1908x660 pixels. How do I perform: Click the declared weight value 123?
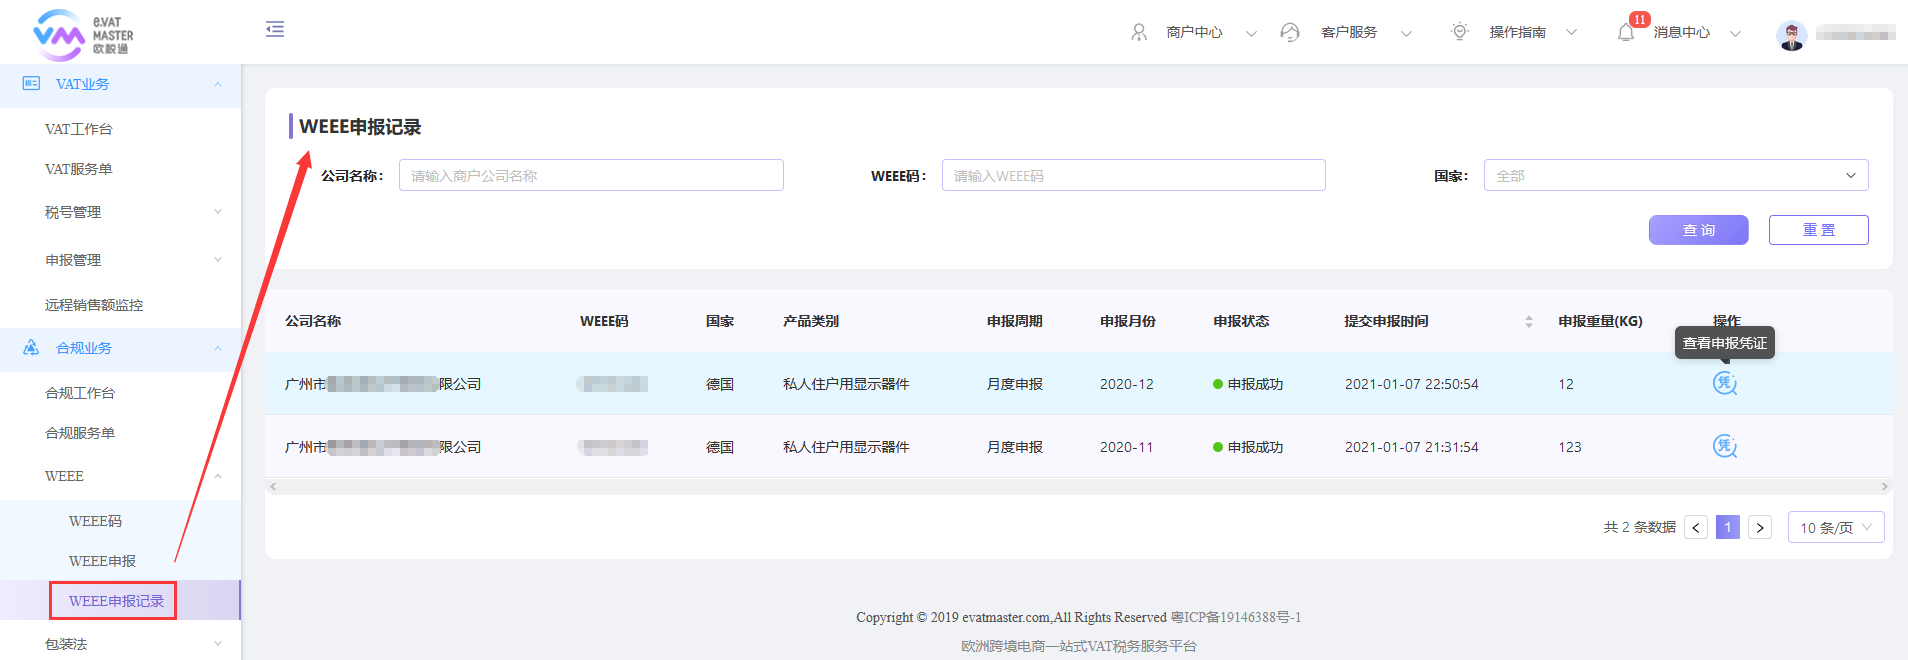(x=1570, y=447)
